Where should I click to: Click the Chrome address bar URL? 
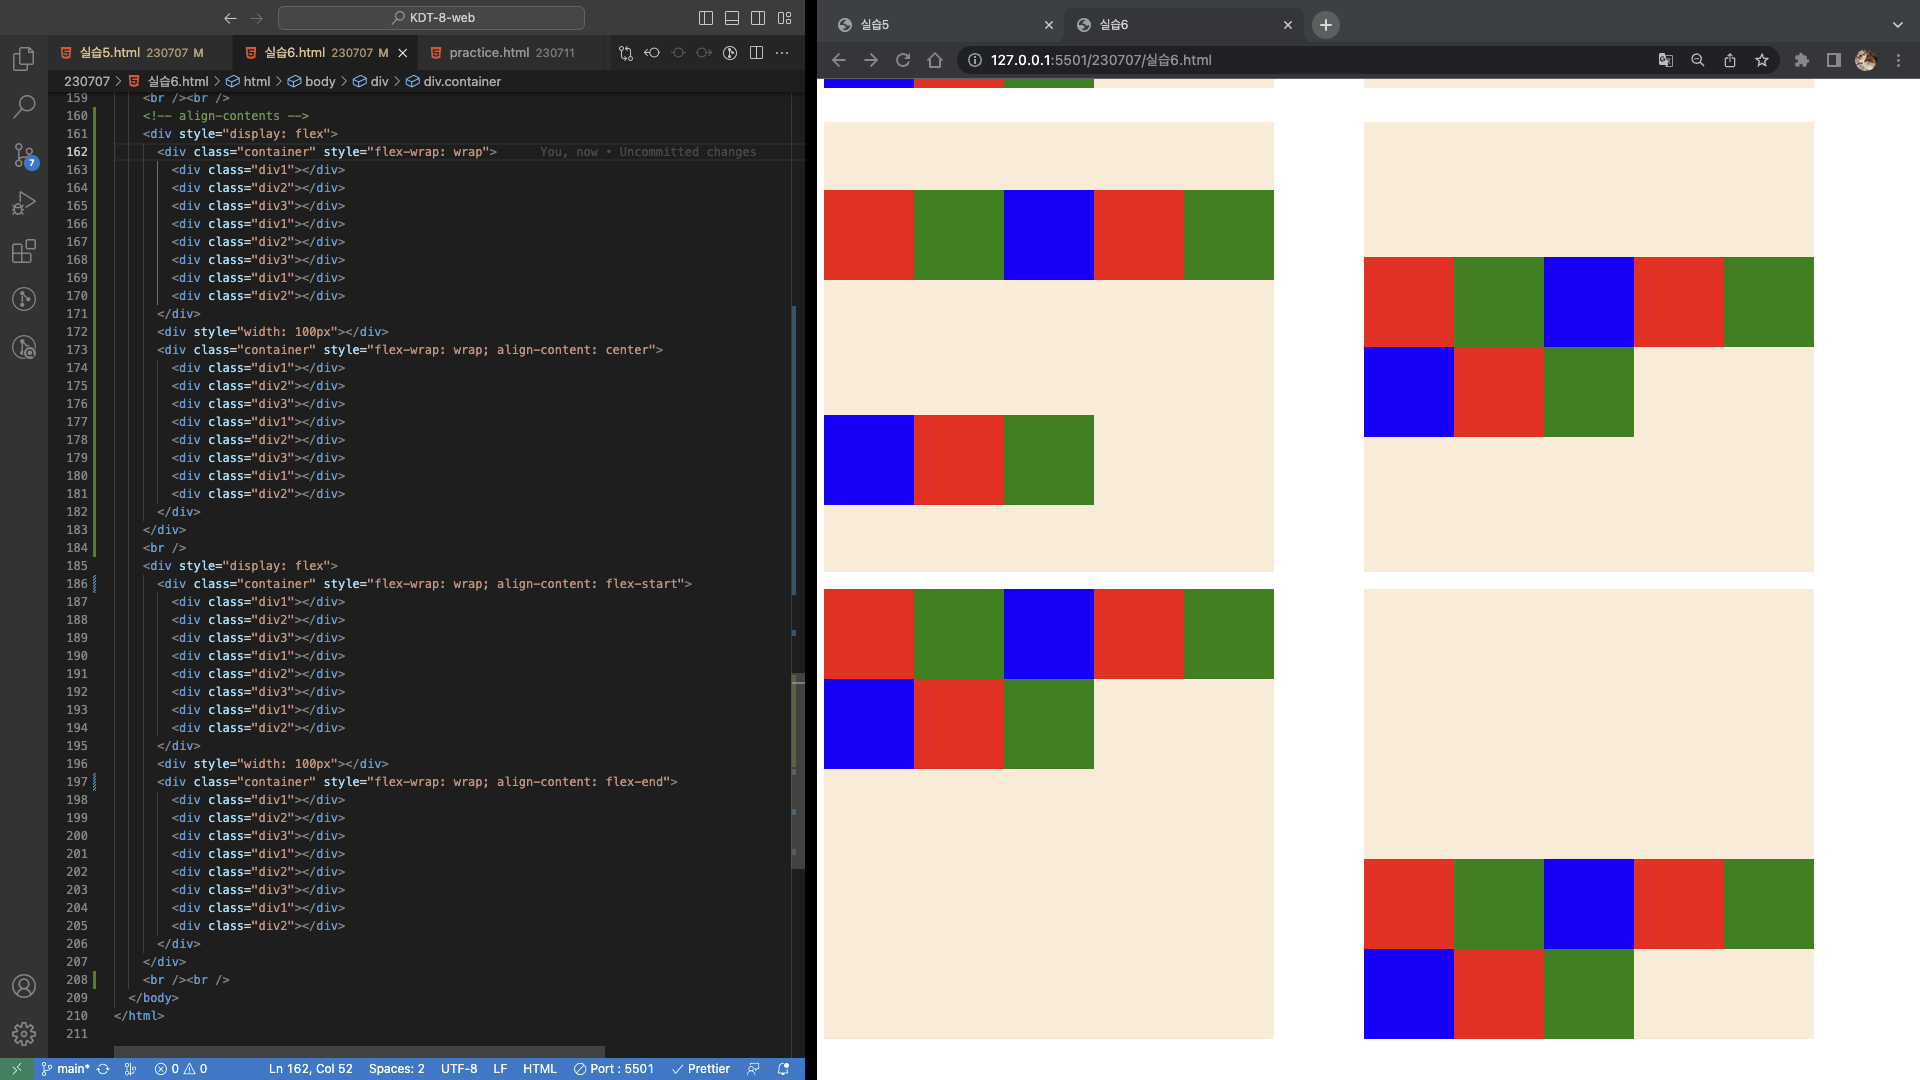pyautogui.click(x=1101, y=60)
